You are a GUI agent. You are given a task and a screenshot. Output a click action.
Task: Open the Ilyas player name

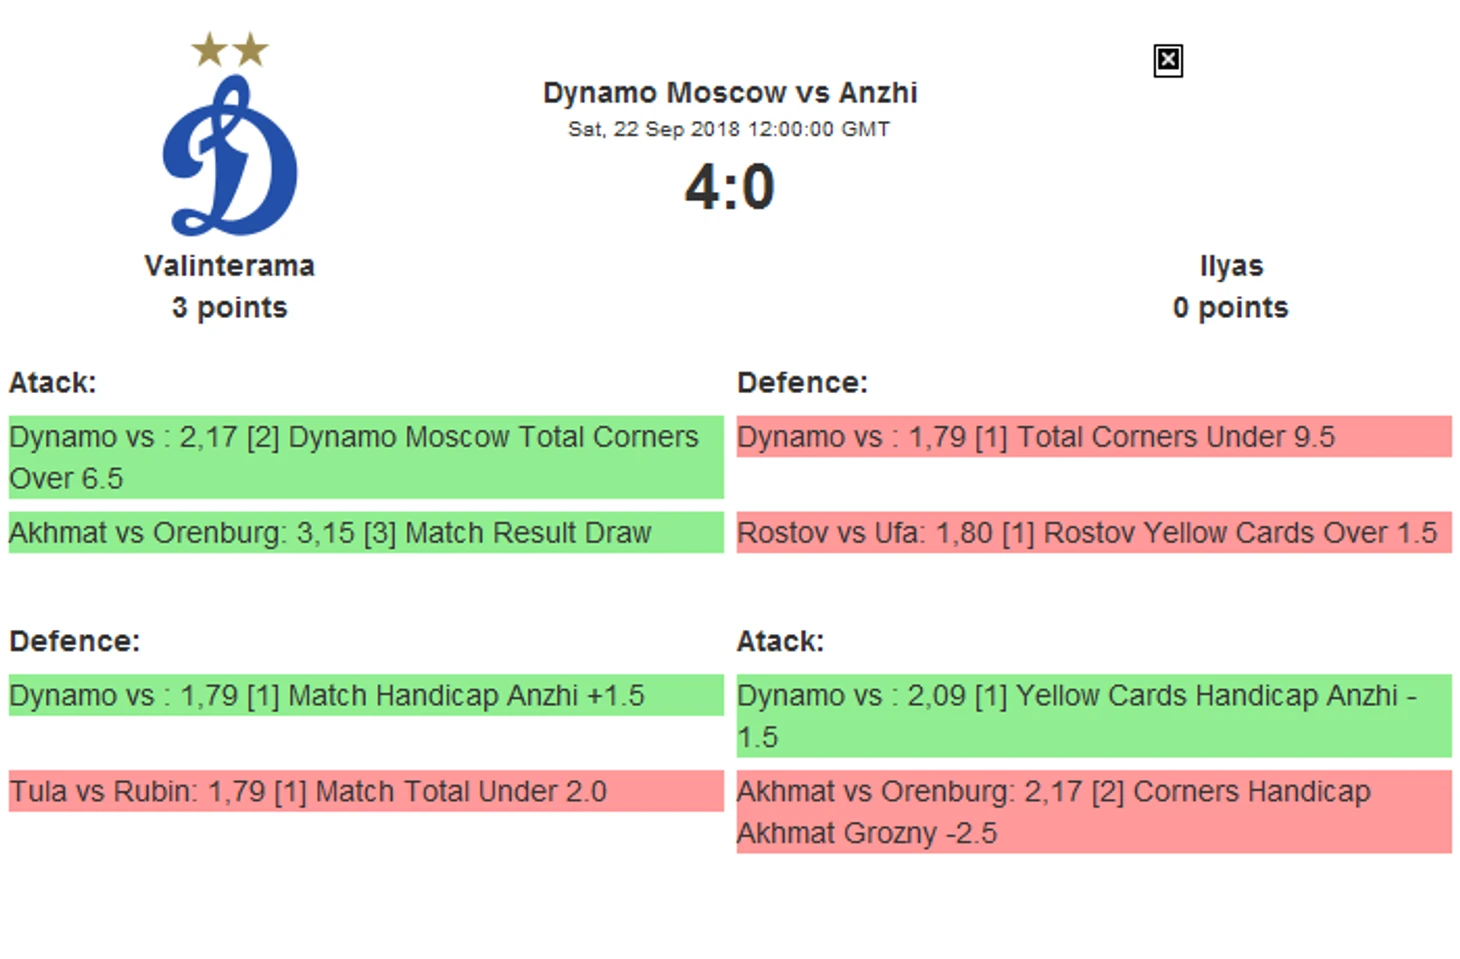click(x=1231, y=266)
